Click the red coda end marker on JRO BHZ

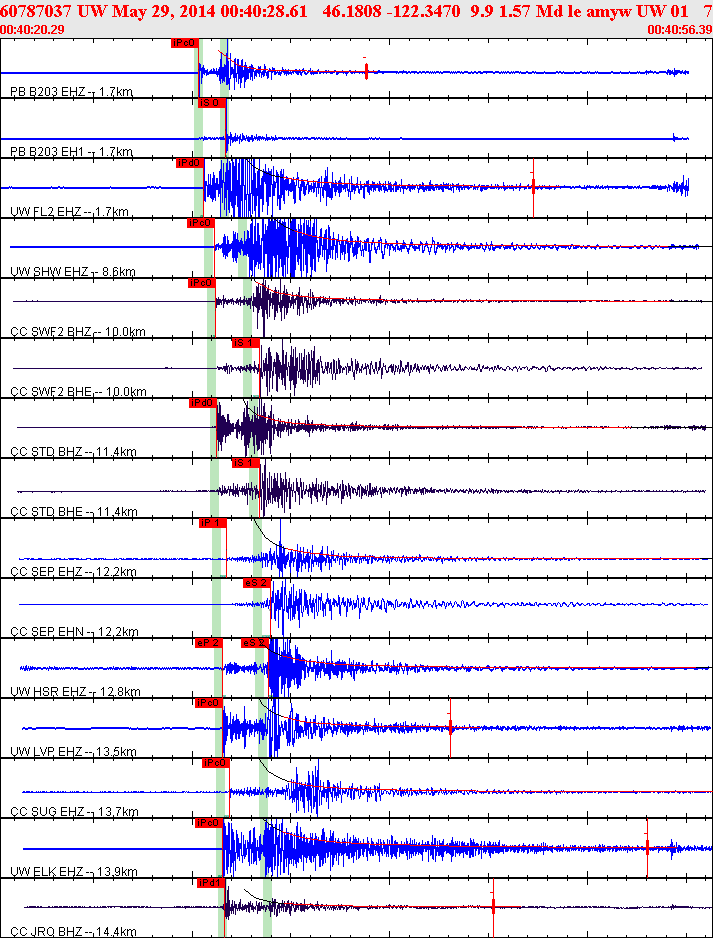[493, 907]
